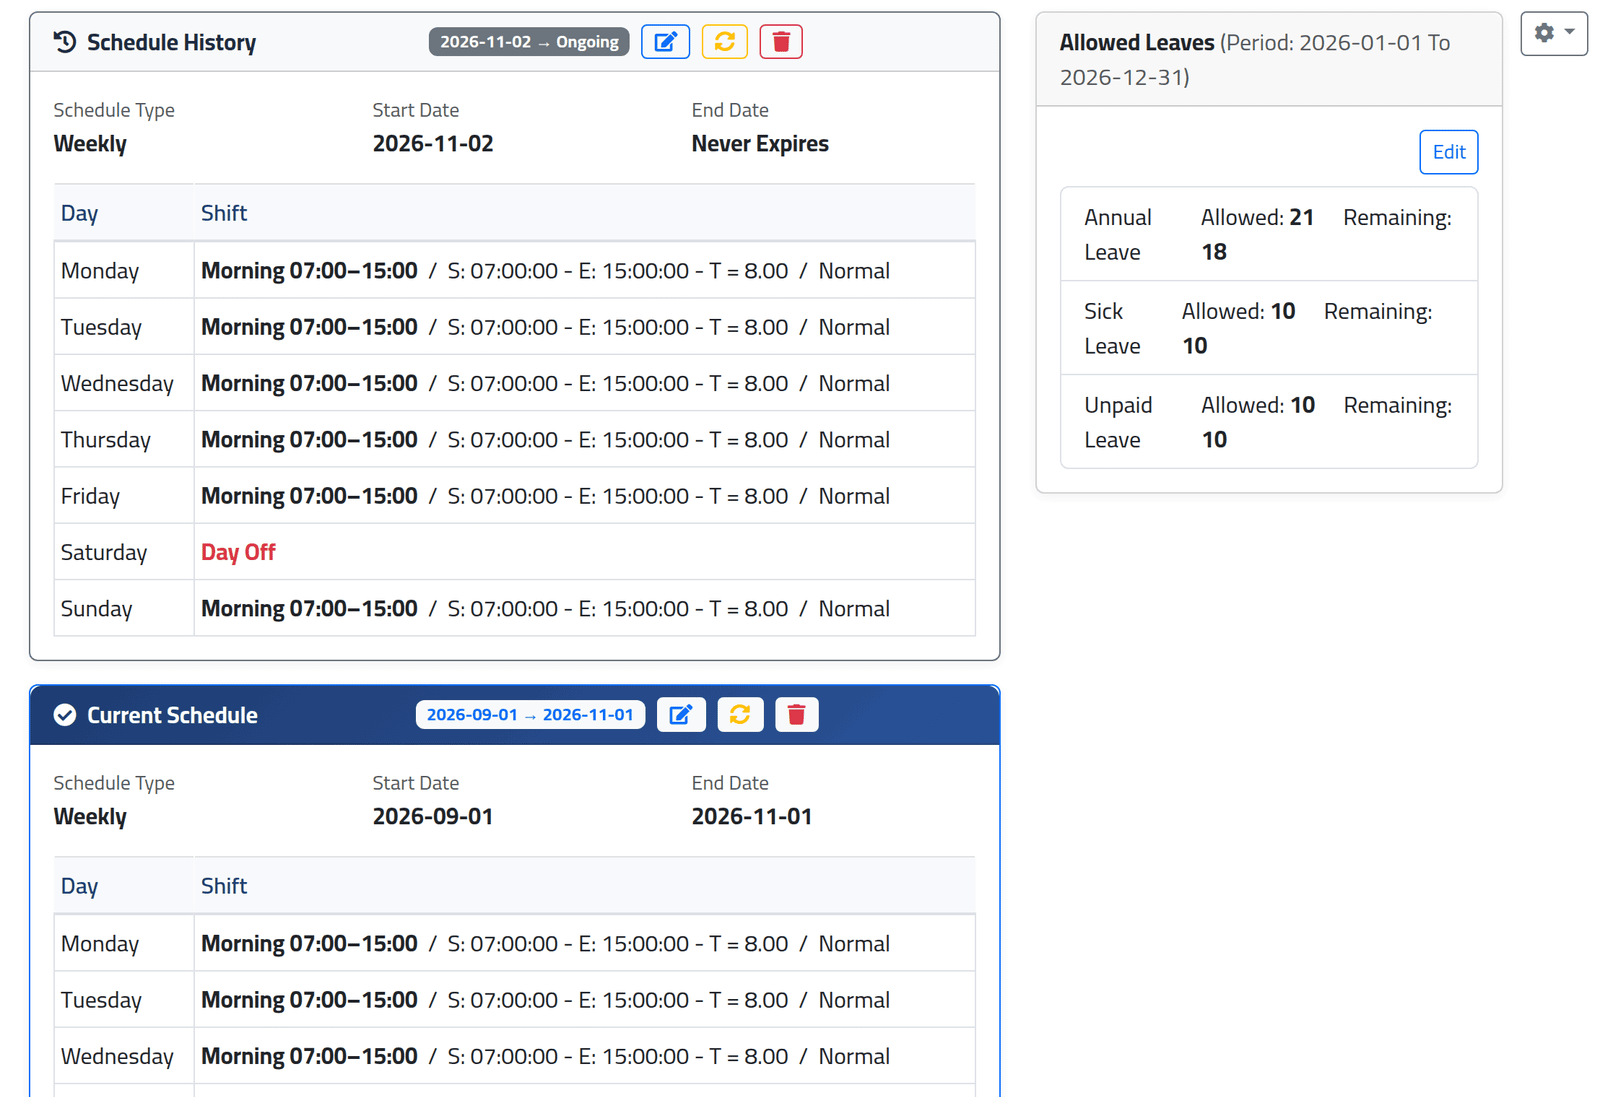Click the 2026-09-01 → 2026-11-01 badge
The height and width of the screenshot is (1097, 1600).
coord(530,715)
